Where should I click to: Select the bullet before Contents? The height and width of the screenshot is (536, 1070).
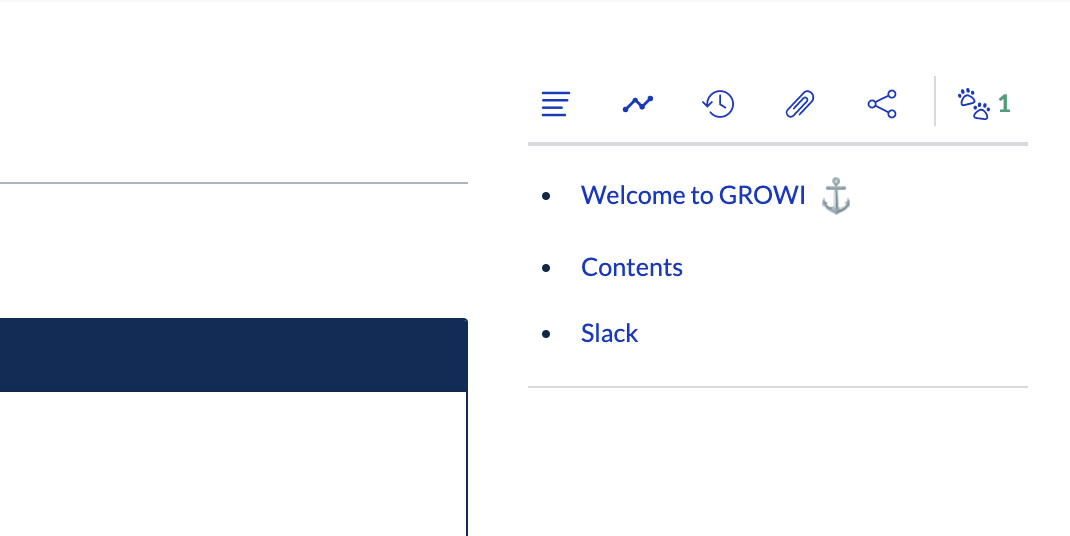click(x=545, y=269)
